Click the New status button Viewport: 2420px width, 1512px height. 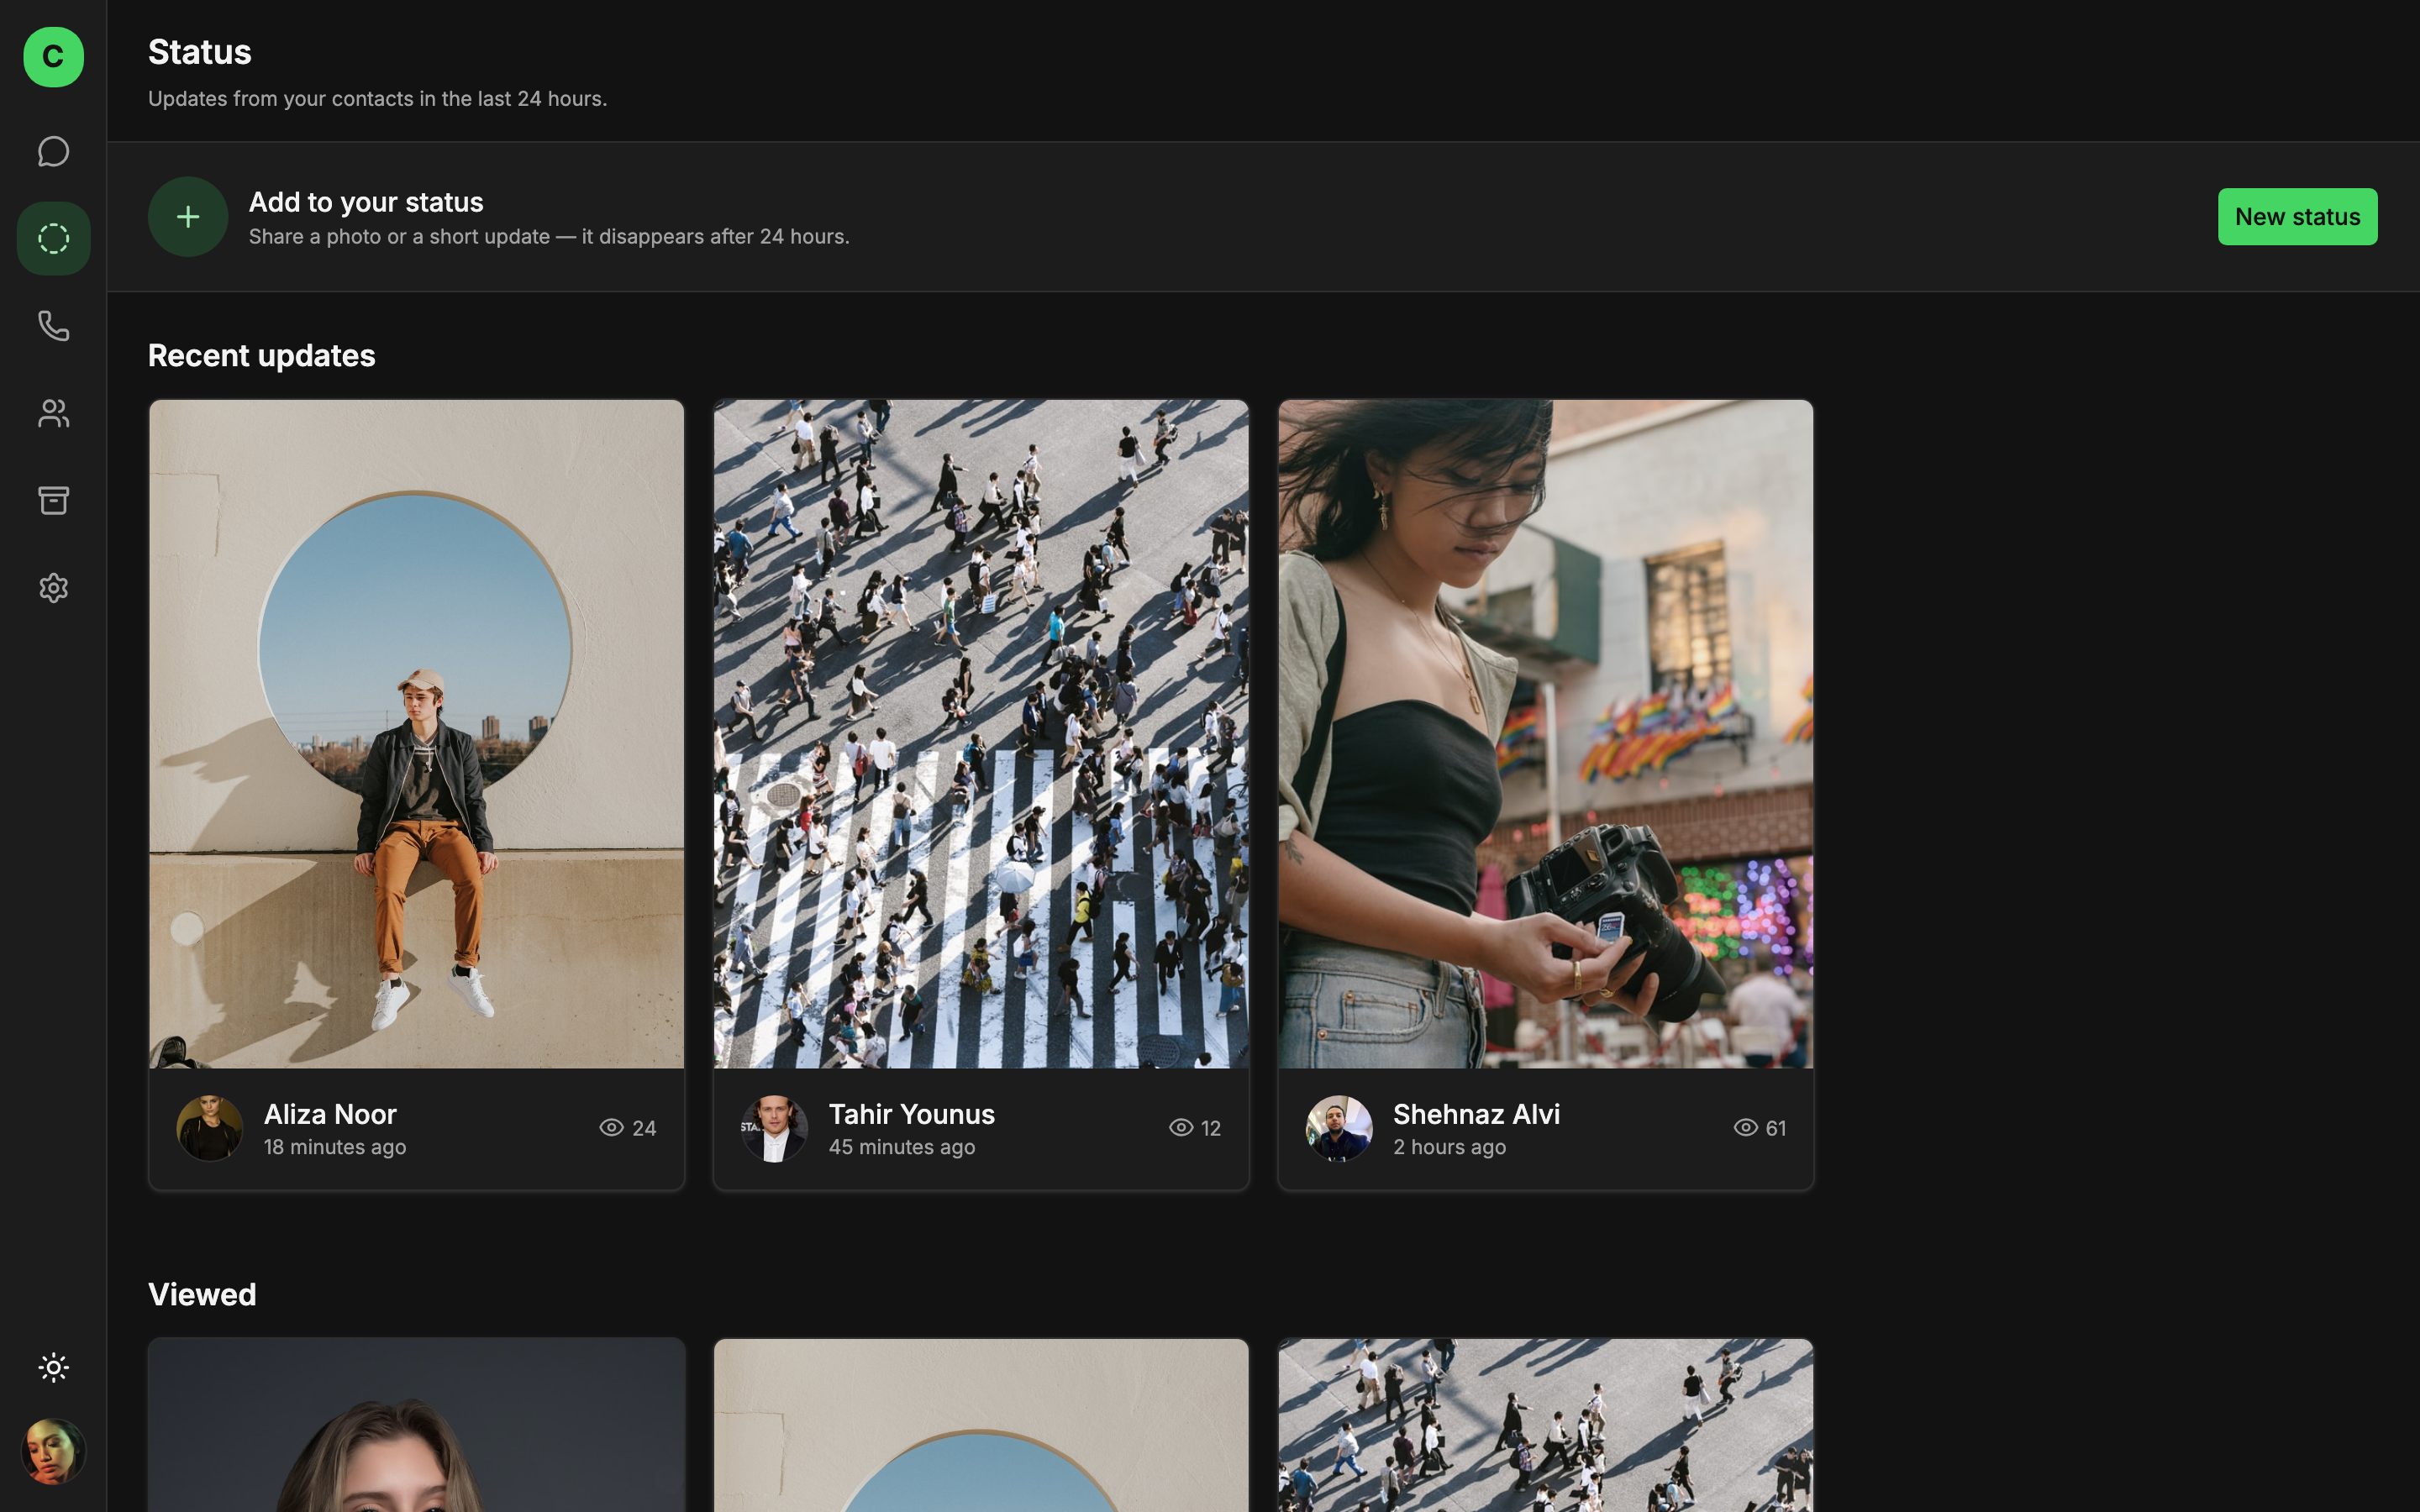coord(2297,217)
